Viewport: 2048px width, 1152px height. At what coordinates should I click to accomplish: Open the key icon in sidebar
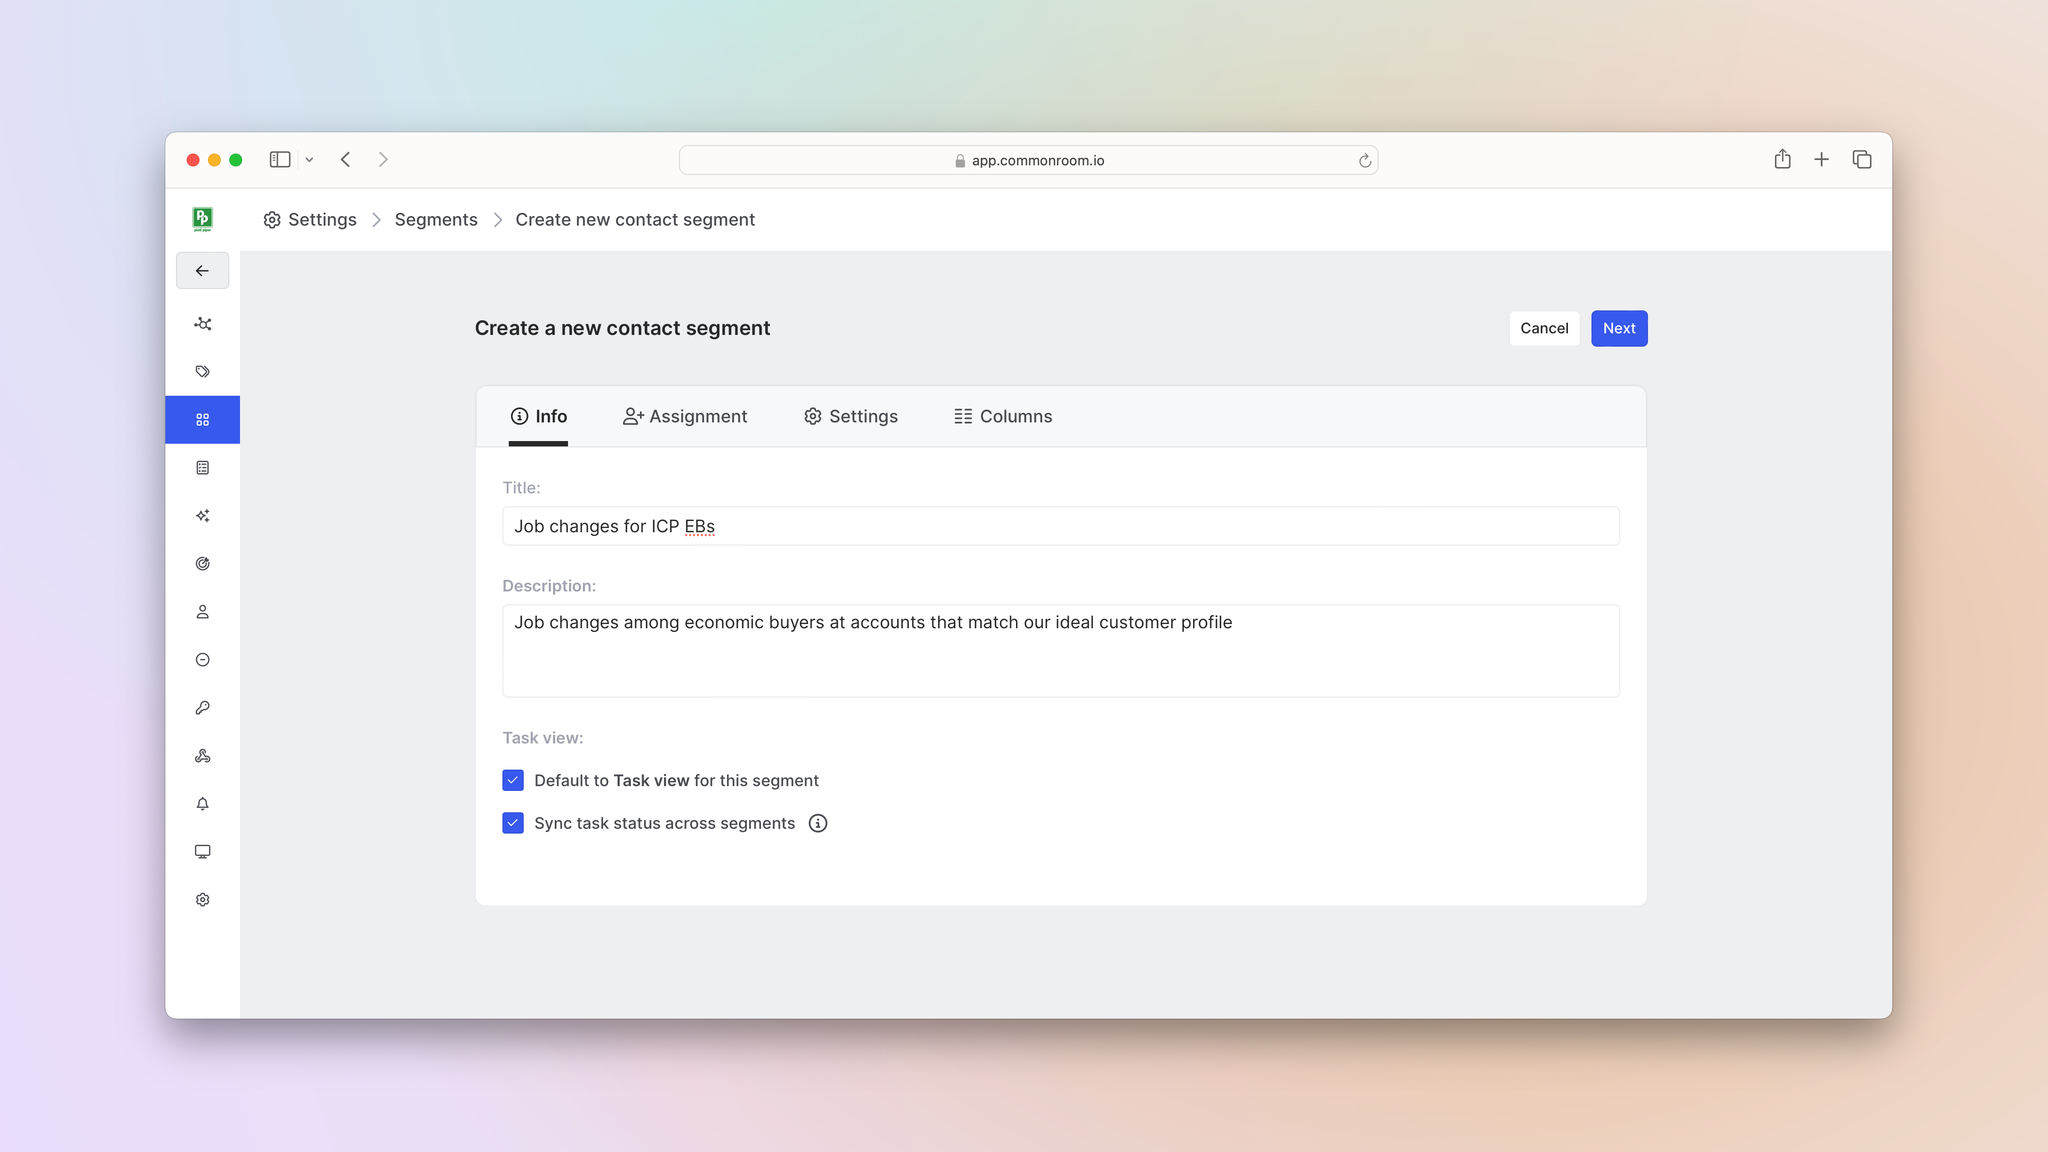point(202,708)
